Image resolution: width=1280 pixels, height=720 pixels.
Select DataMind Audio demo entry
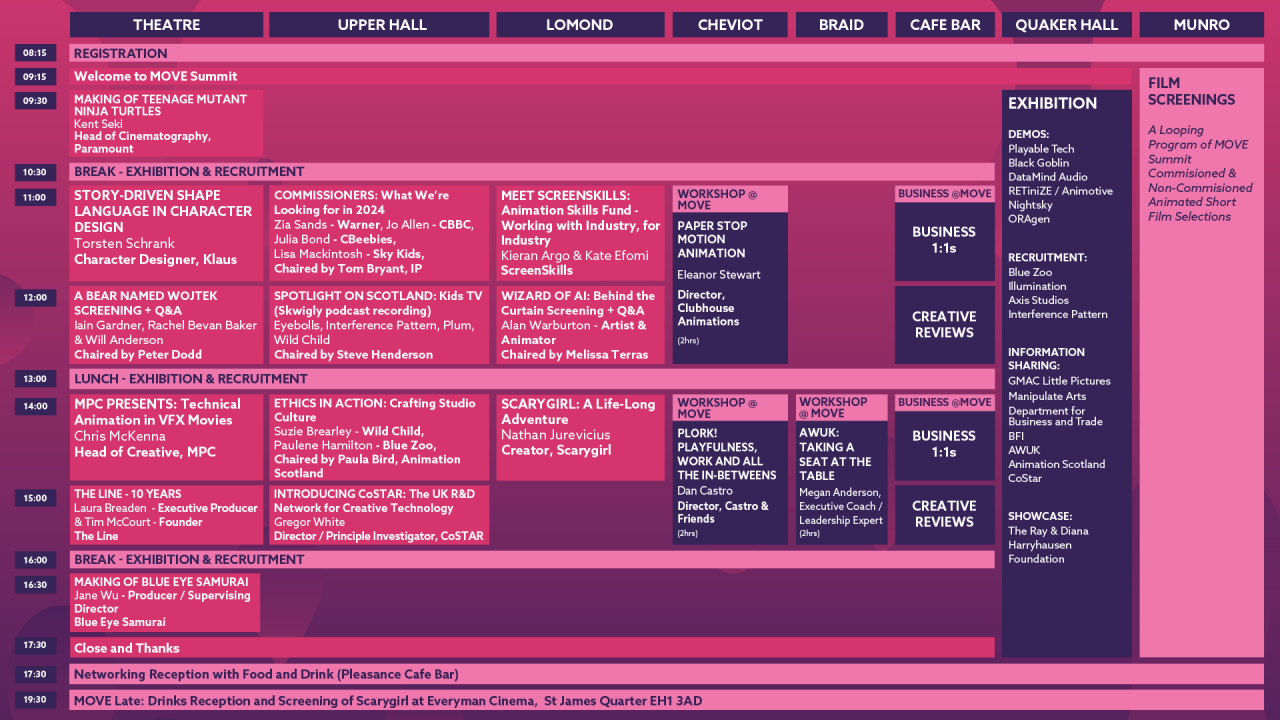(x=1048, y=177)
